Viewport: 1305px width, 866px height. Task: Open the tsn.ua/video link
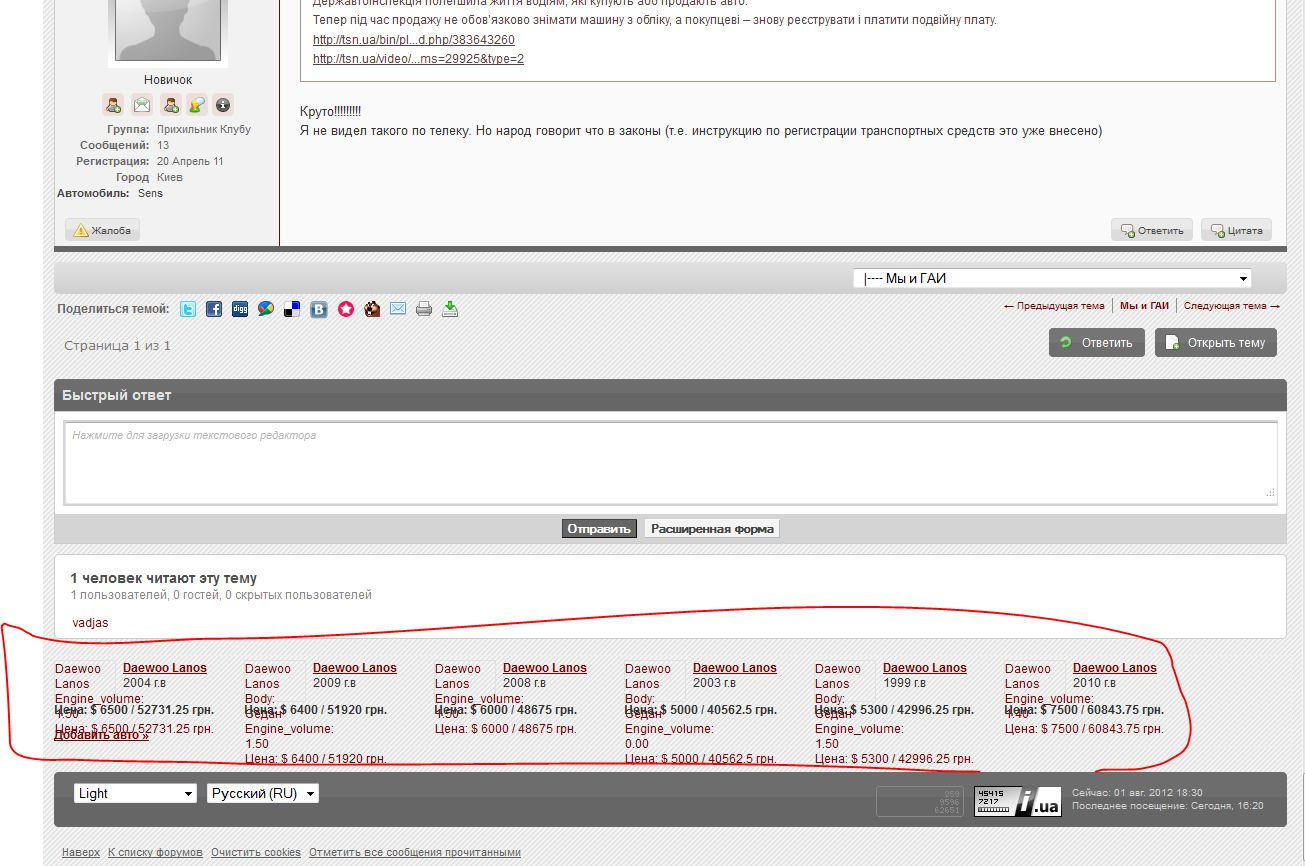click(418, 59)
